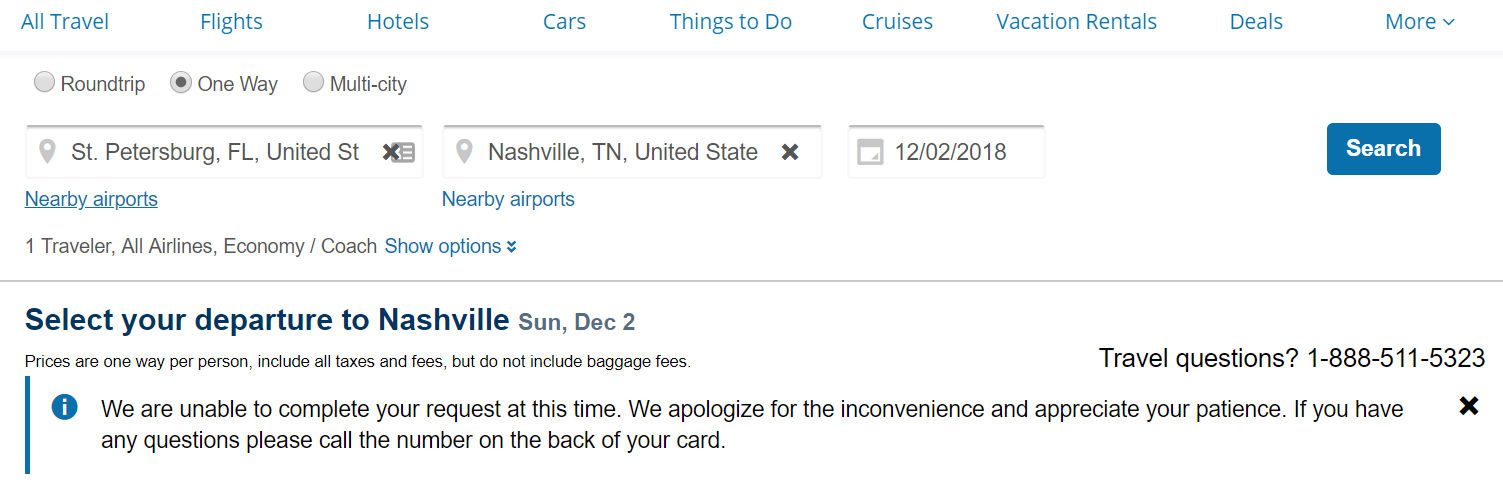Click the origin location pin icon
Image resolution: width=1503 pixels, height=487 pixels.
46,152
